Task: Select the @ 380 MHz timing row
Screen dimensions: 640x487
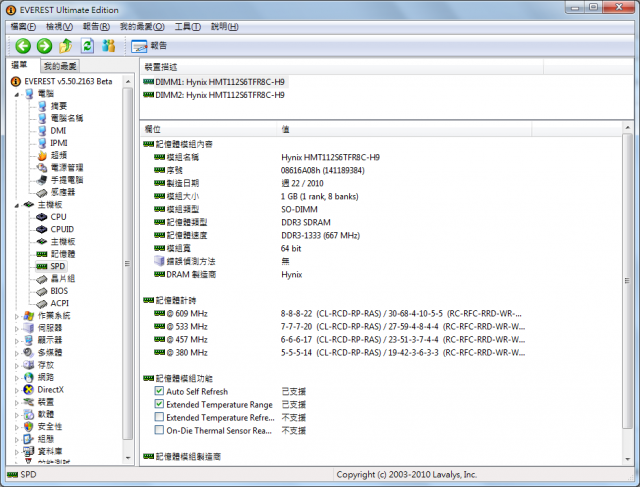Action: tap(340, 352)
